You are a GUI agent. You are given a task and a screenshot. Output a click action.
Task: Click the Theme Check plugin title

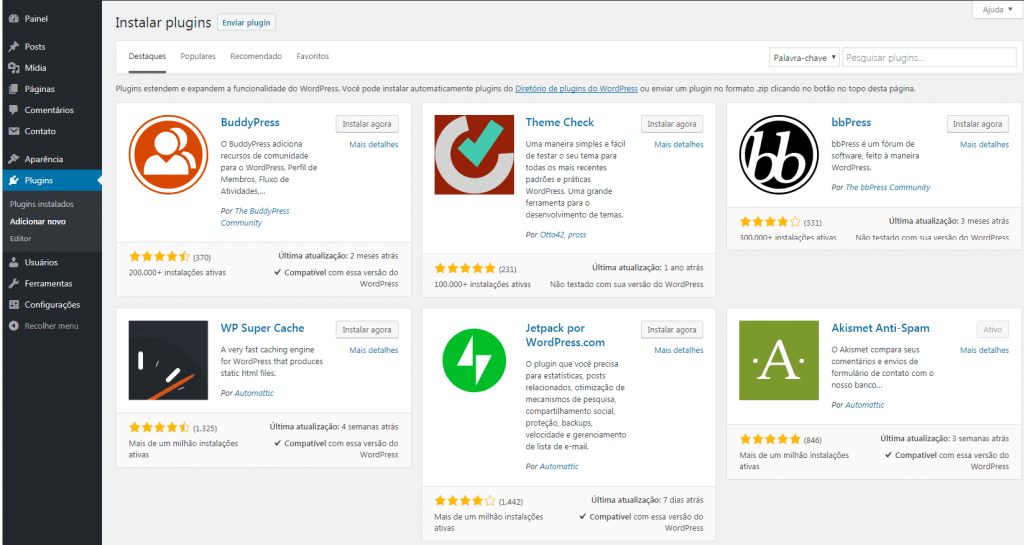coord(560,123)
